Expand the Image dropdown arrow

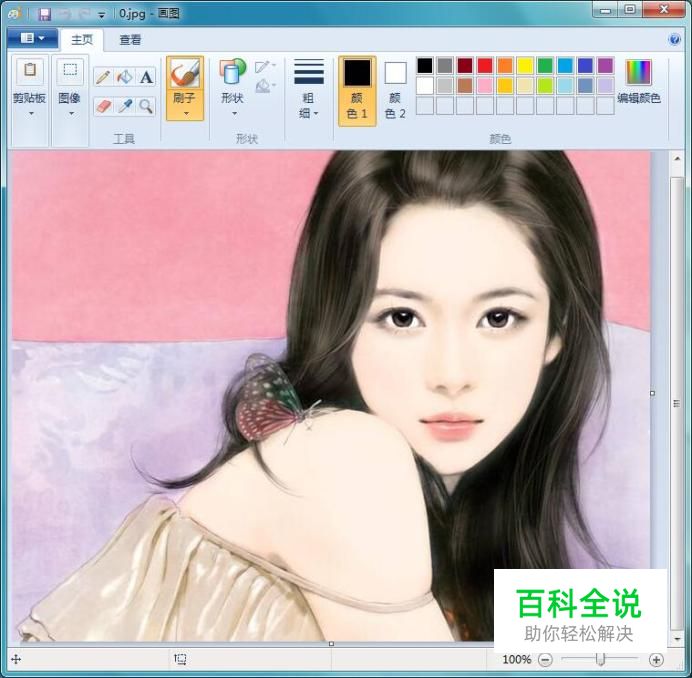(x=71, y=114)
